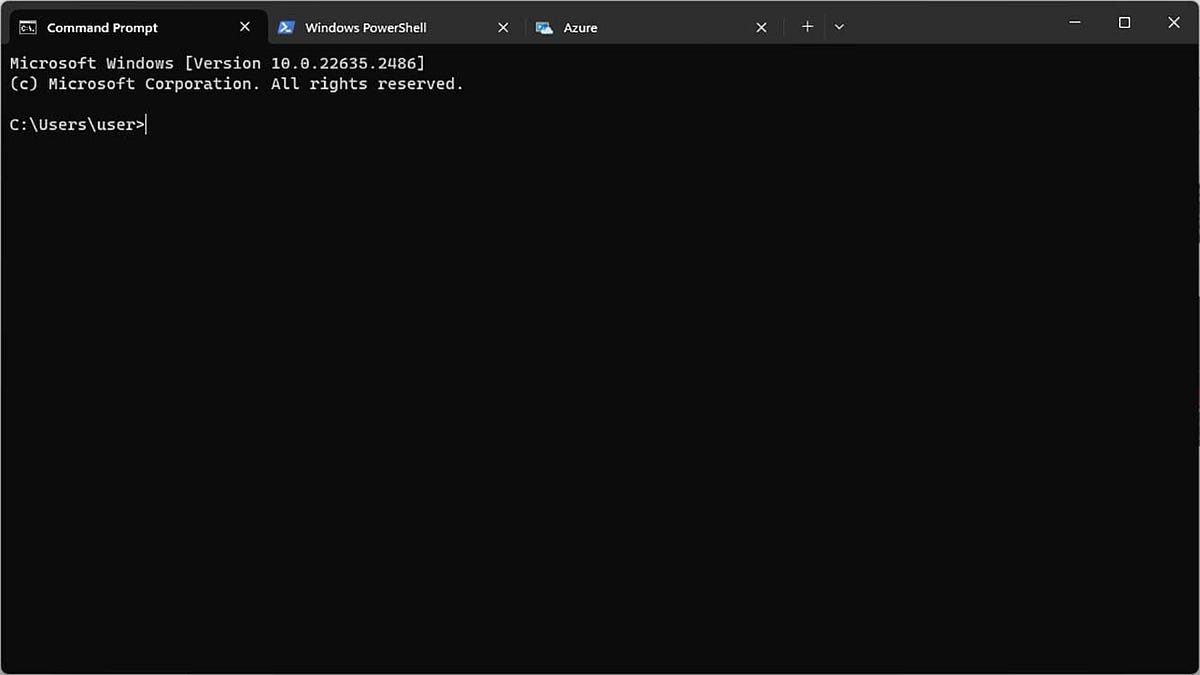Click the maximize button on the title bar
The width and height of the screenshot is (1200, 675).
tap(1124, 21)
